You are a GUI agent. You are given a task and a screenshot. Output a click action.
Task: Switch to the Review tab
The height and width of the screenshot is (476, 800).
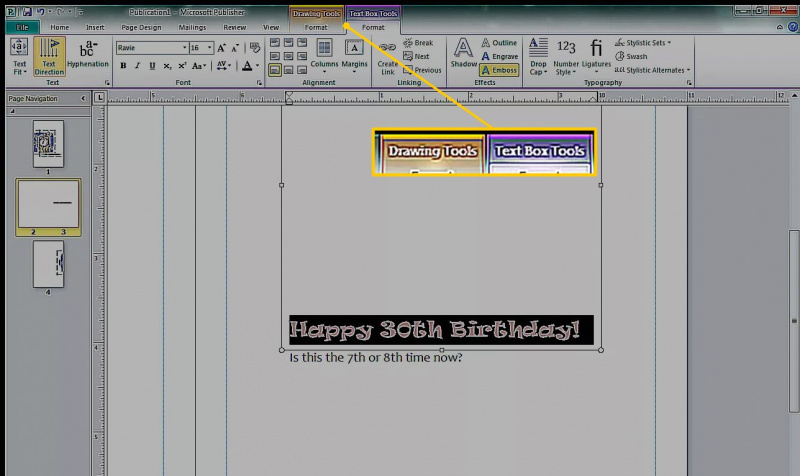point(235,28)
